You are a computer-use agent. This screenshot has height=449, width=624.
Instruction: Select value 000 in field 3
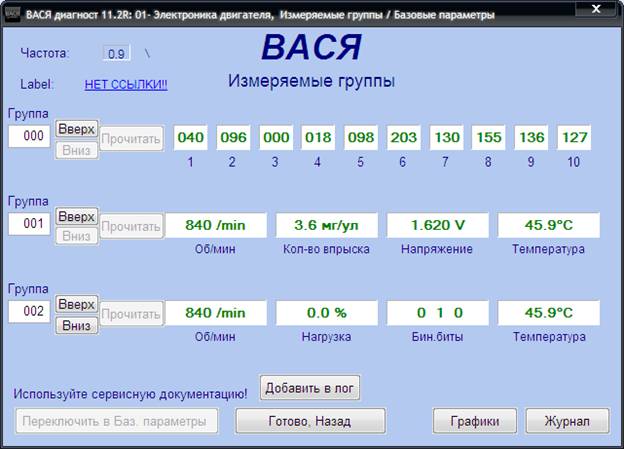276,137
